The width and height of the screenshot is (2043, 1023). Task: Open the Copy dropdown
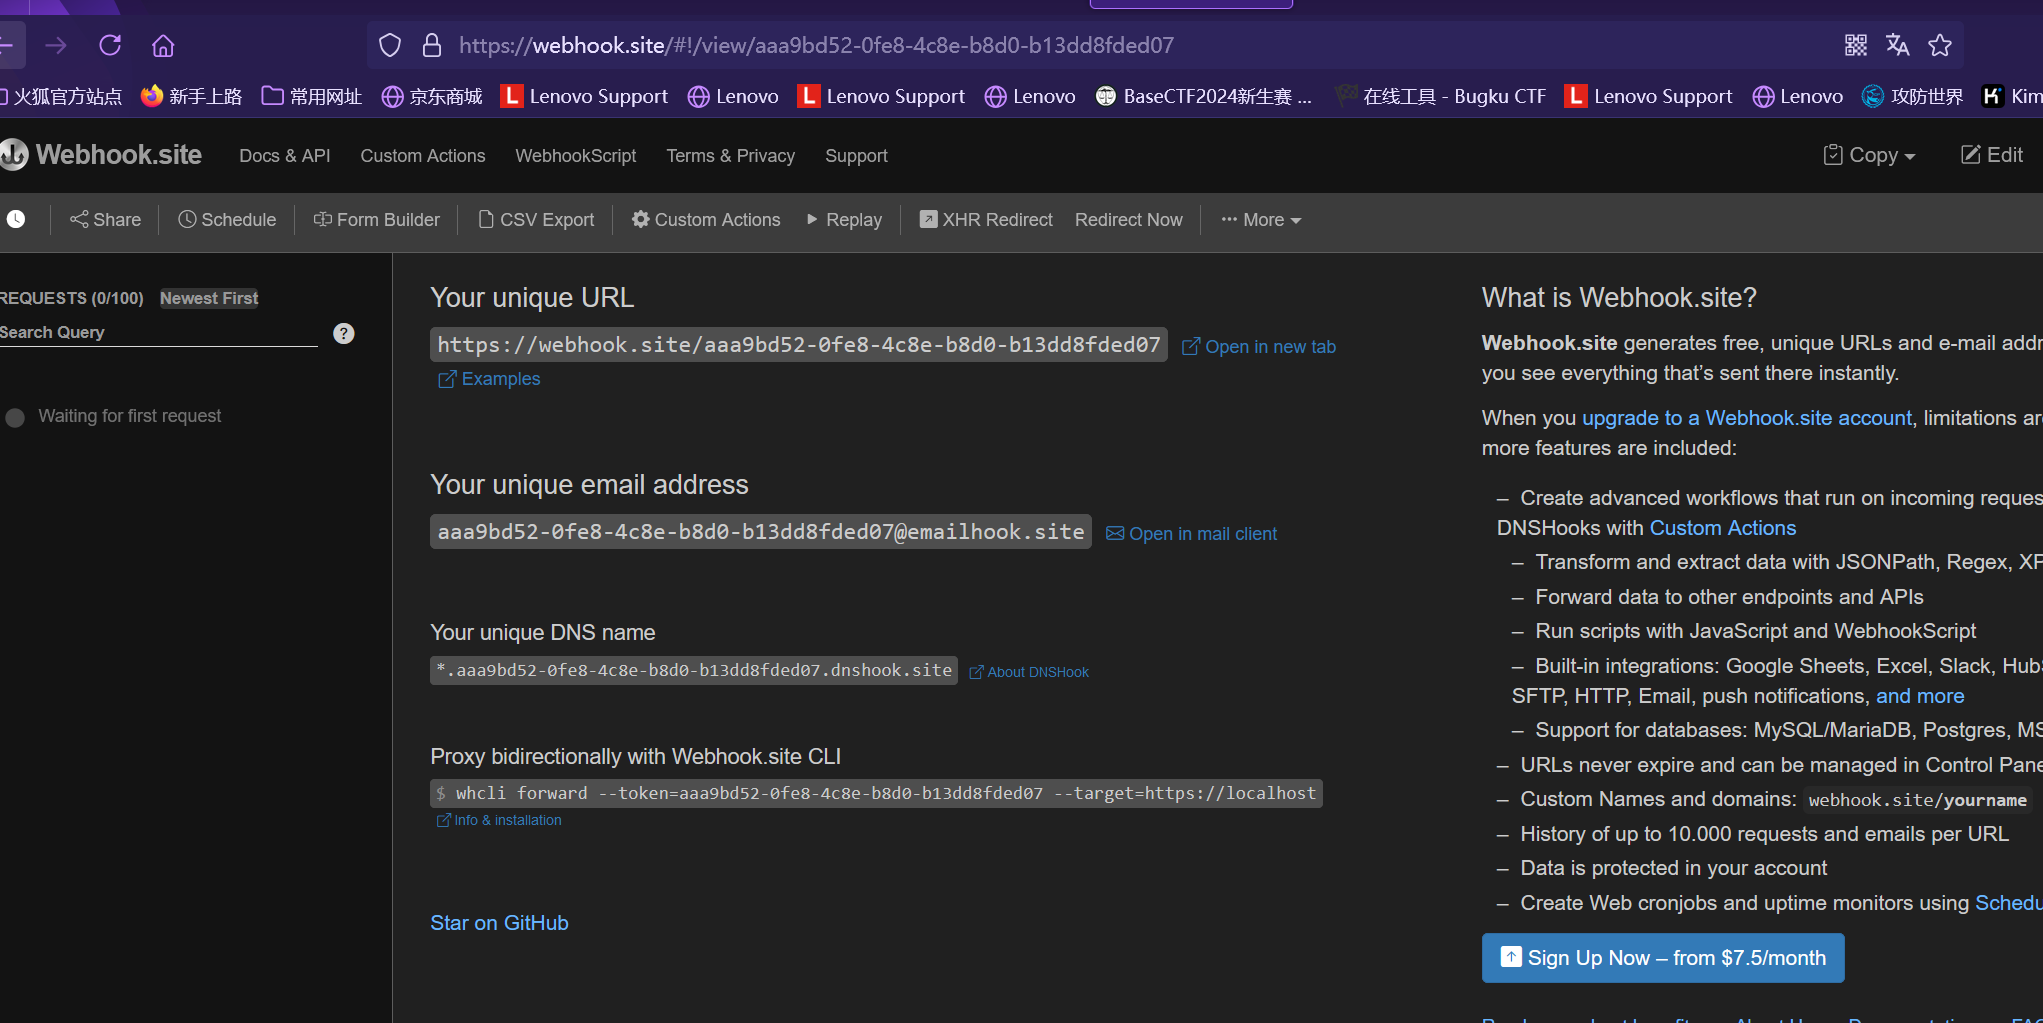(x=1869, y=155)
